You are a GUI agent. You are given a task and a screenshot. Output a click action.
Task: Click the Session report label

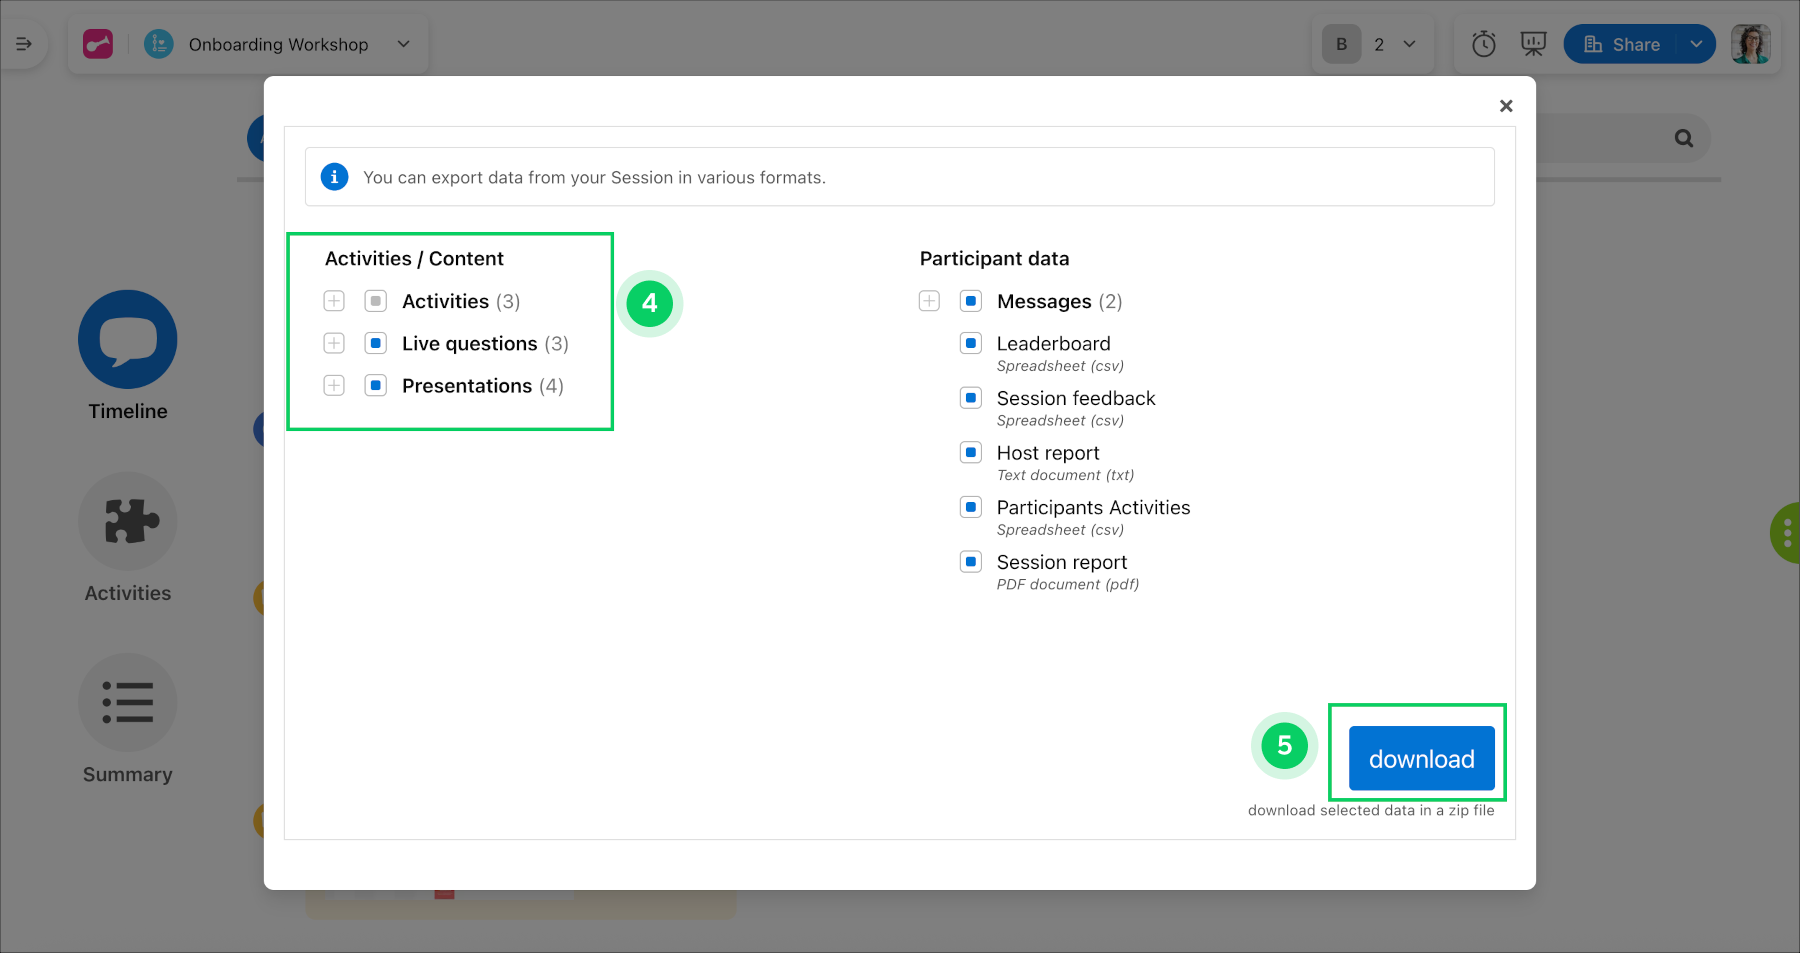point(1062,562)
